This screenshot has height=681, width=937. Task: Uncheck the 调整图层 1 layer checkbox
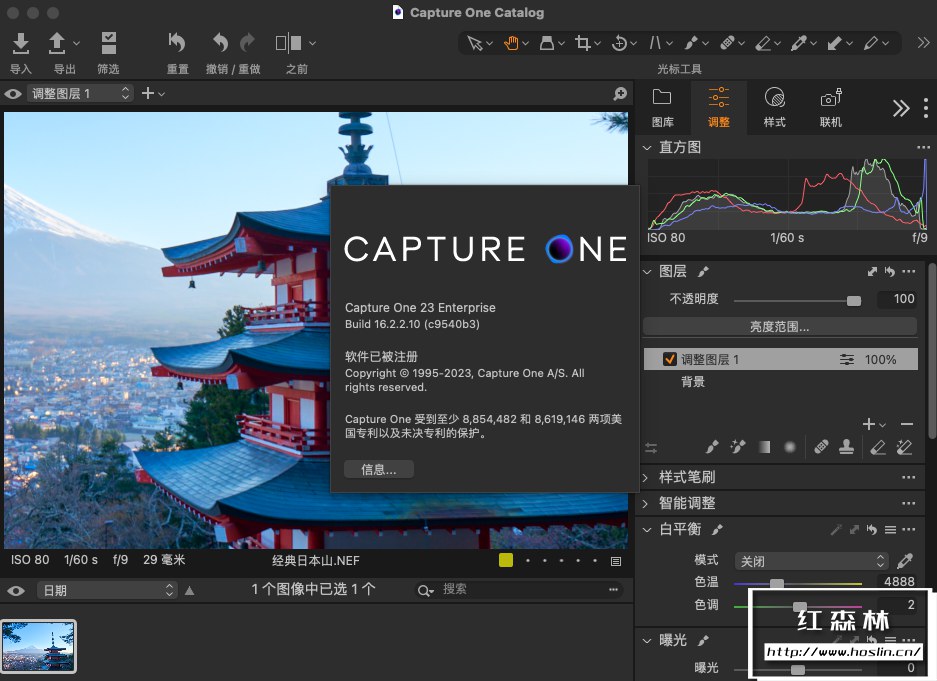(670, 360)
